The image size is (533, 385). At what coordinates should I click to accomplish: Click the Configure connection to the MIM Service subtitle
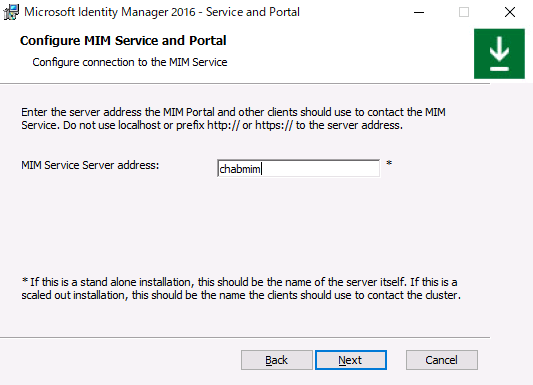pyautogui.click(x=130, y=62)
